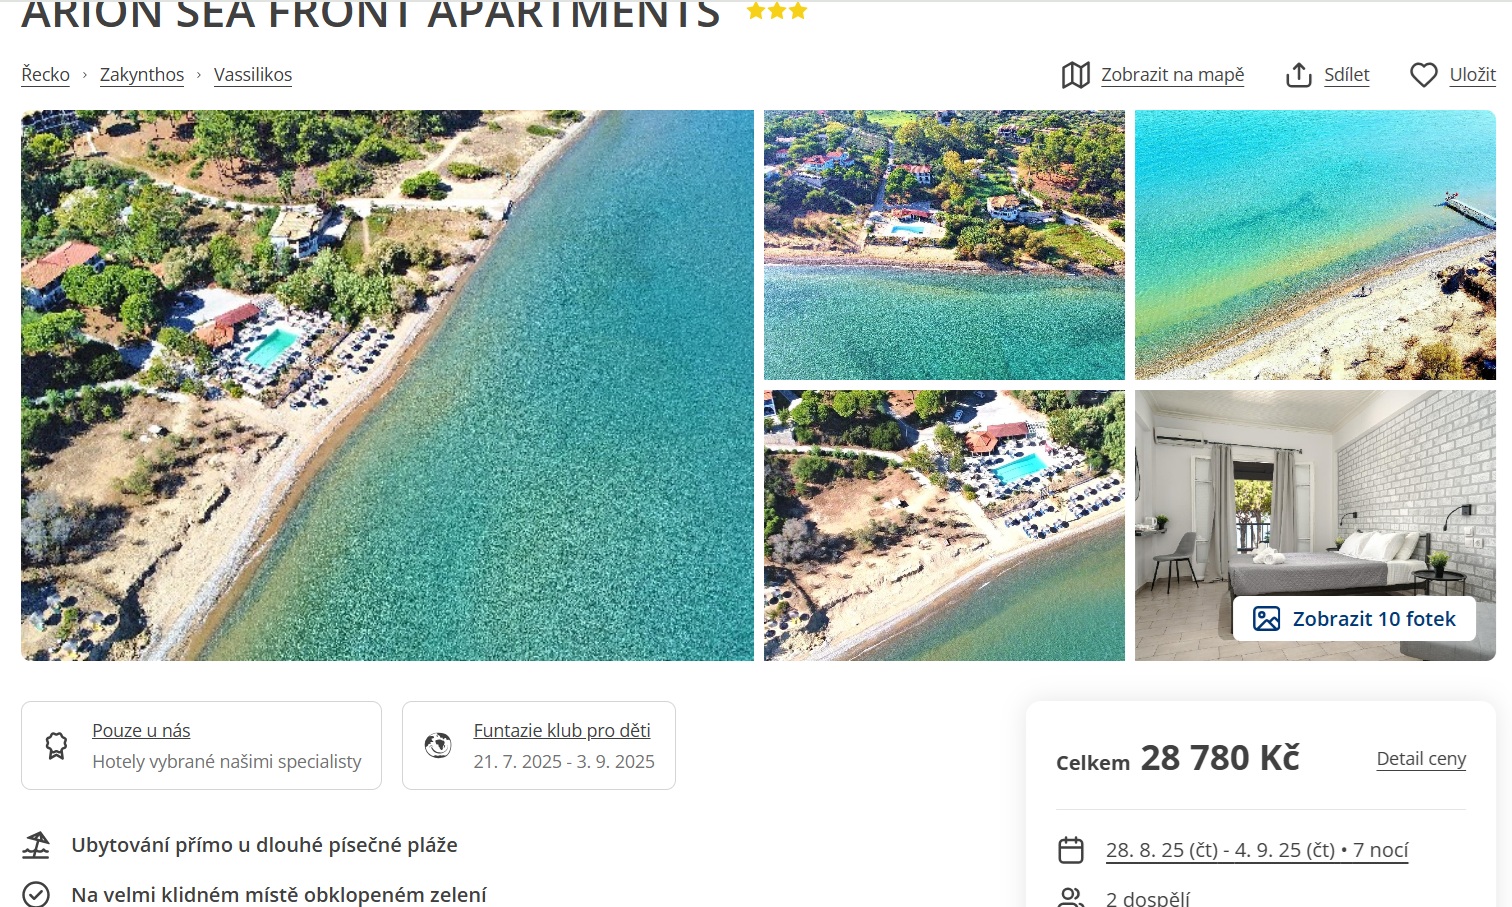
Task: Click the beach umbrella icon
Action: click(36, 845)
